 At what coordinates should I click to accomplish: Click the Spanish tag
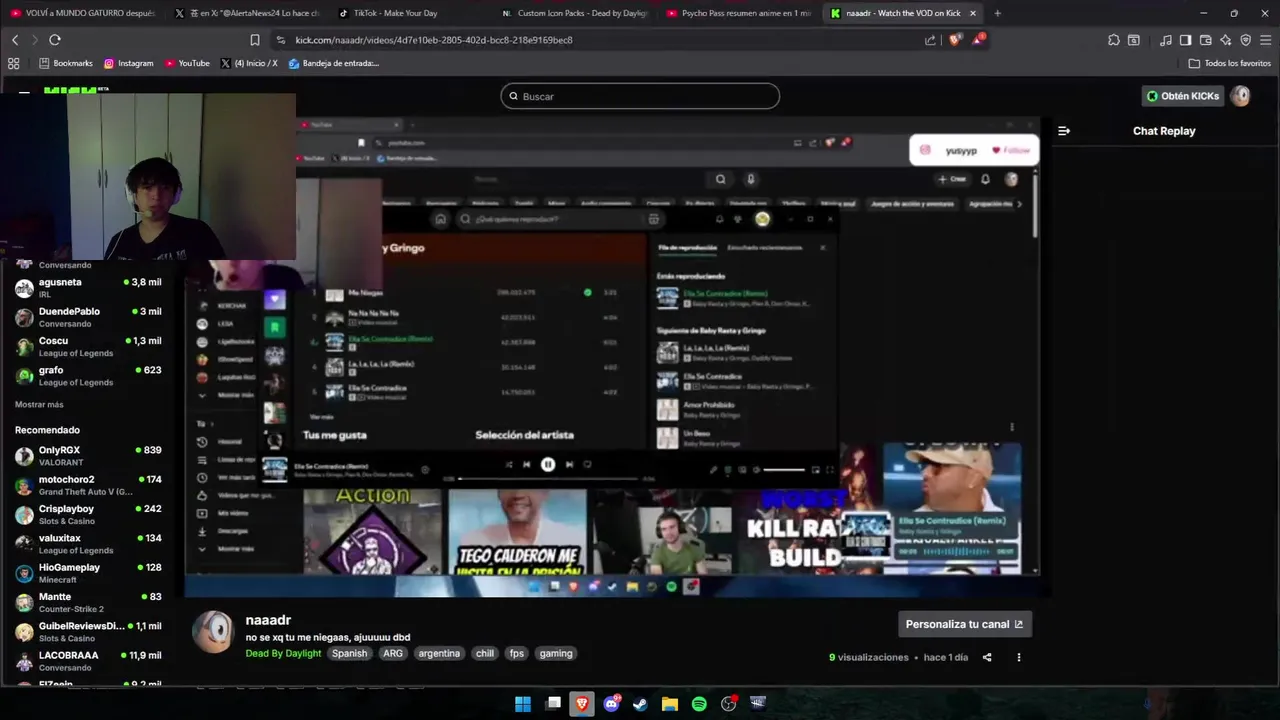(350, 653)
